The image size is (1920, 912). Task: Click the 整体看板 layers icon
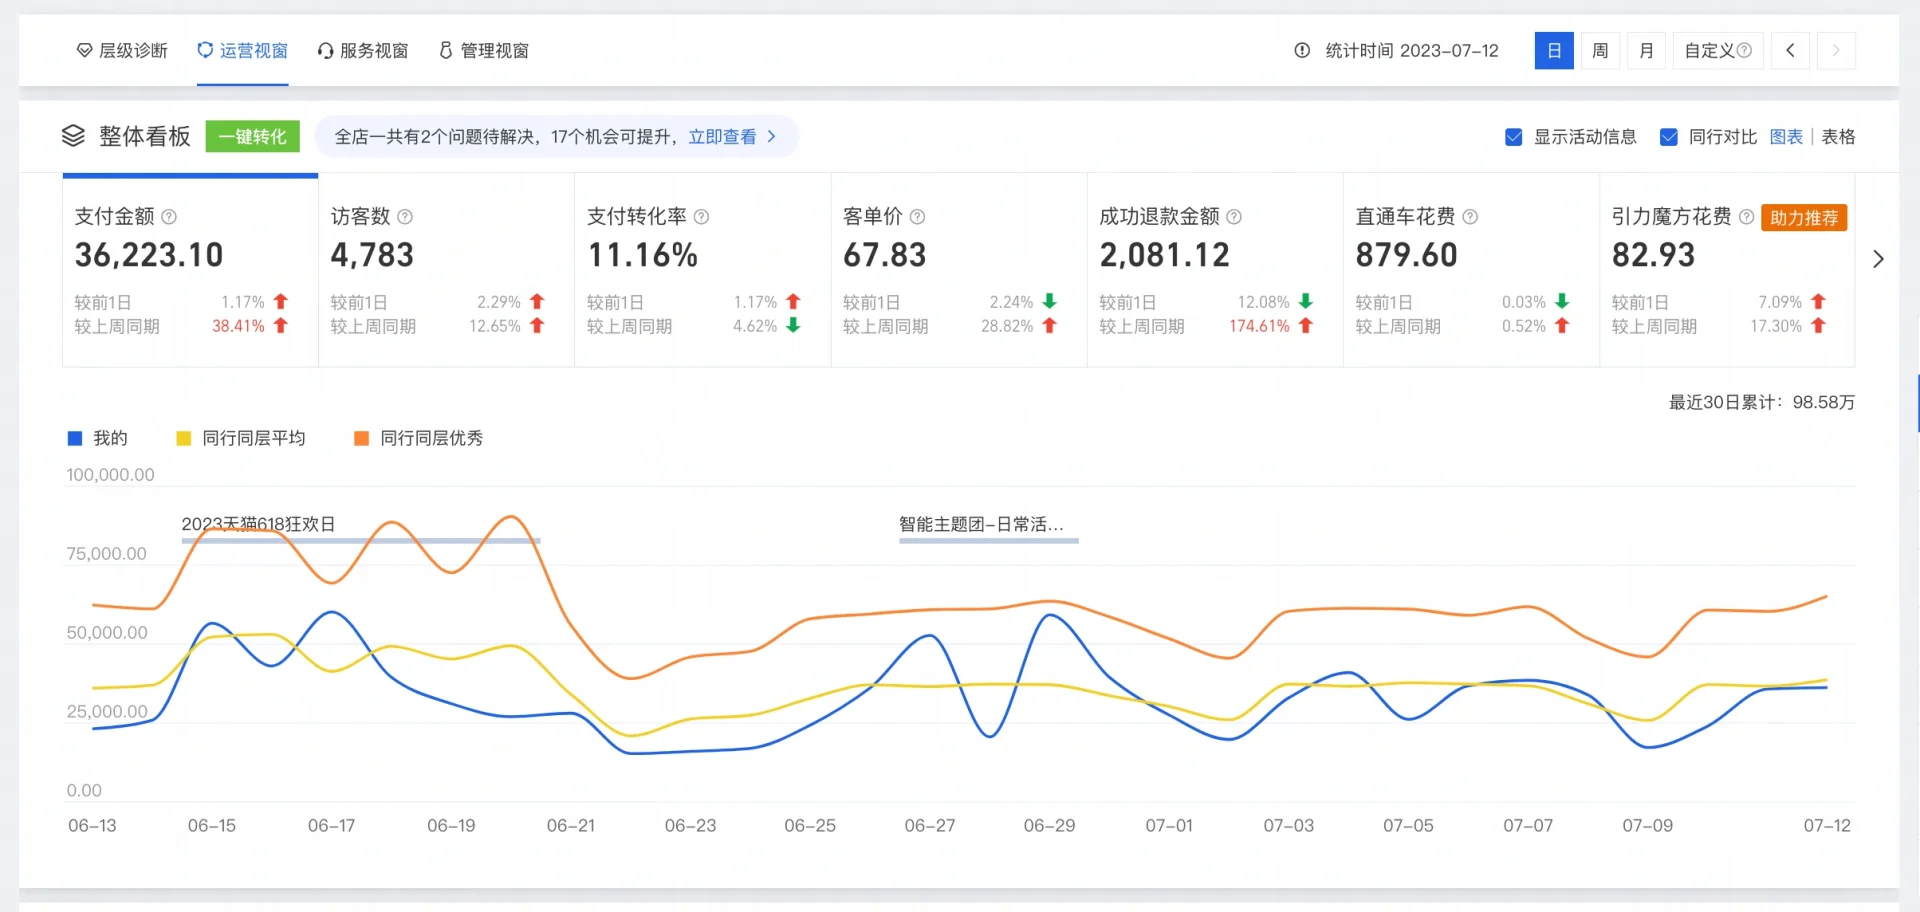tap(73, 136)
